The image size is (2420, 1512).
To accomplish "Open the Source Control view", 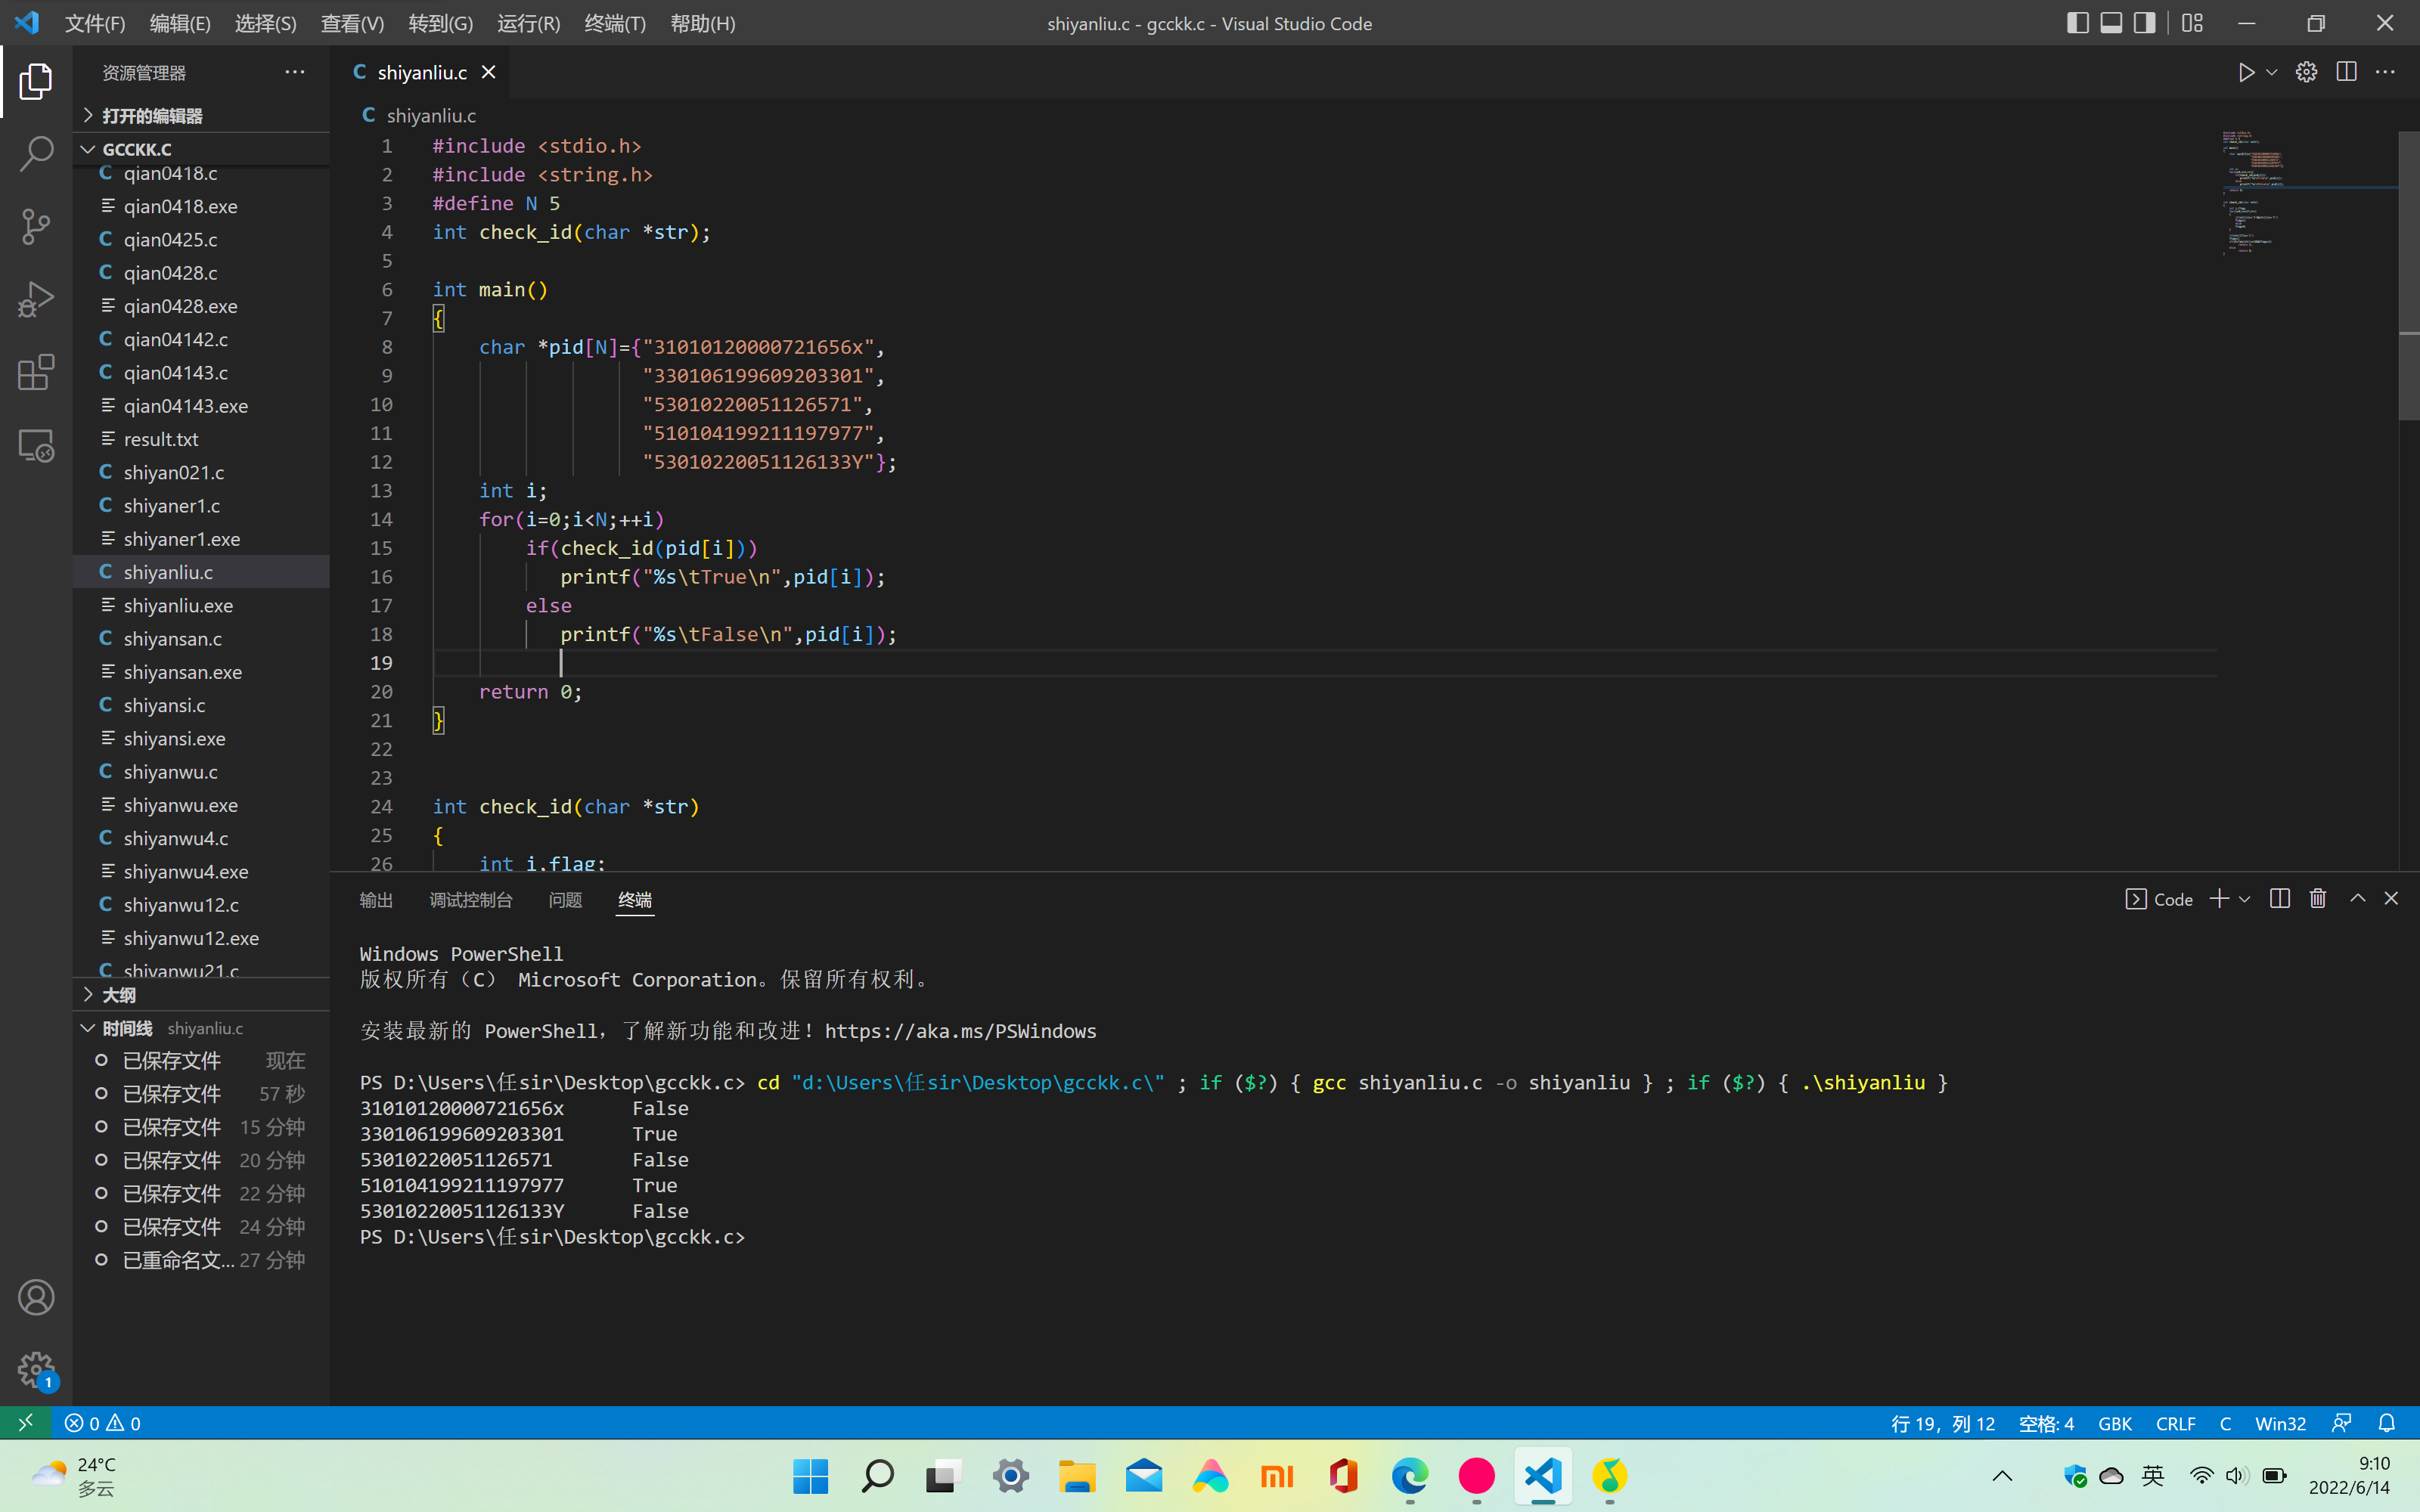I will coord(36,227).
